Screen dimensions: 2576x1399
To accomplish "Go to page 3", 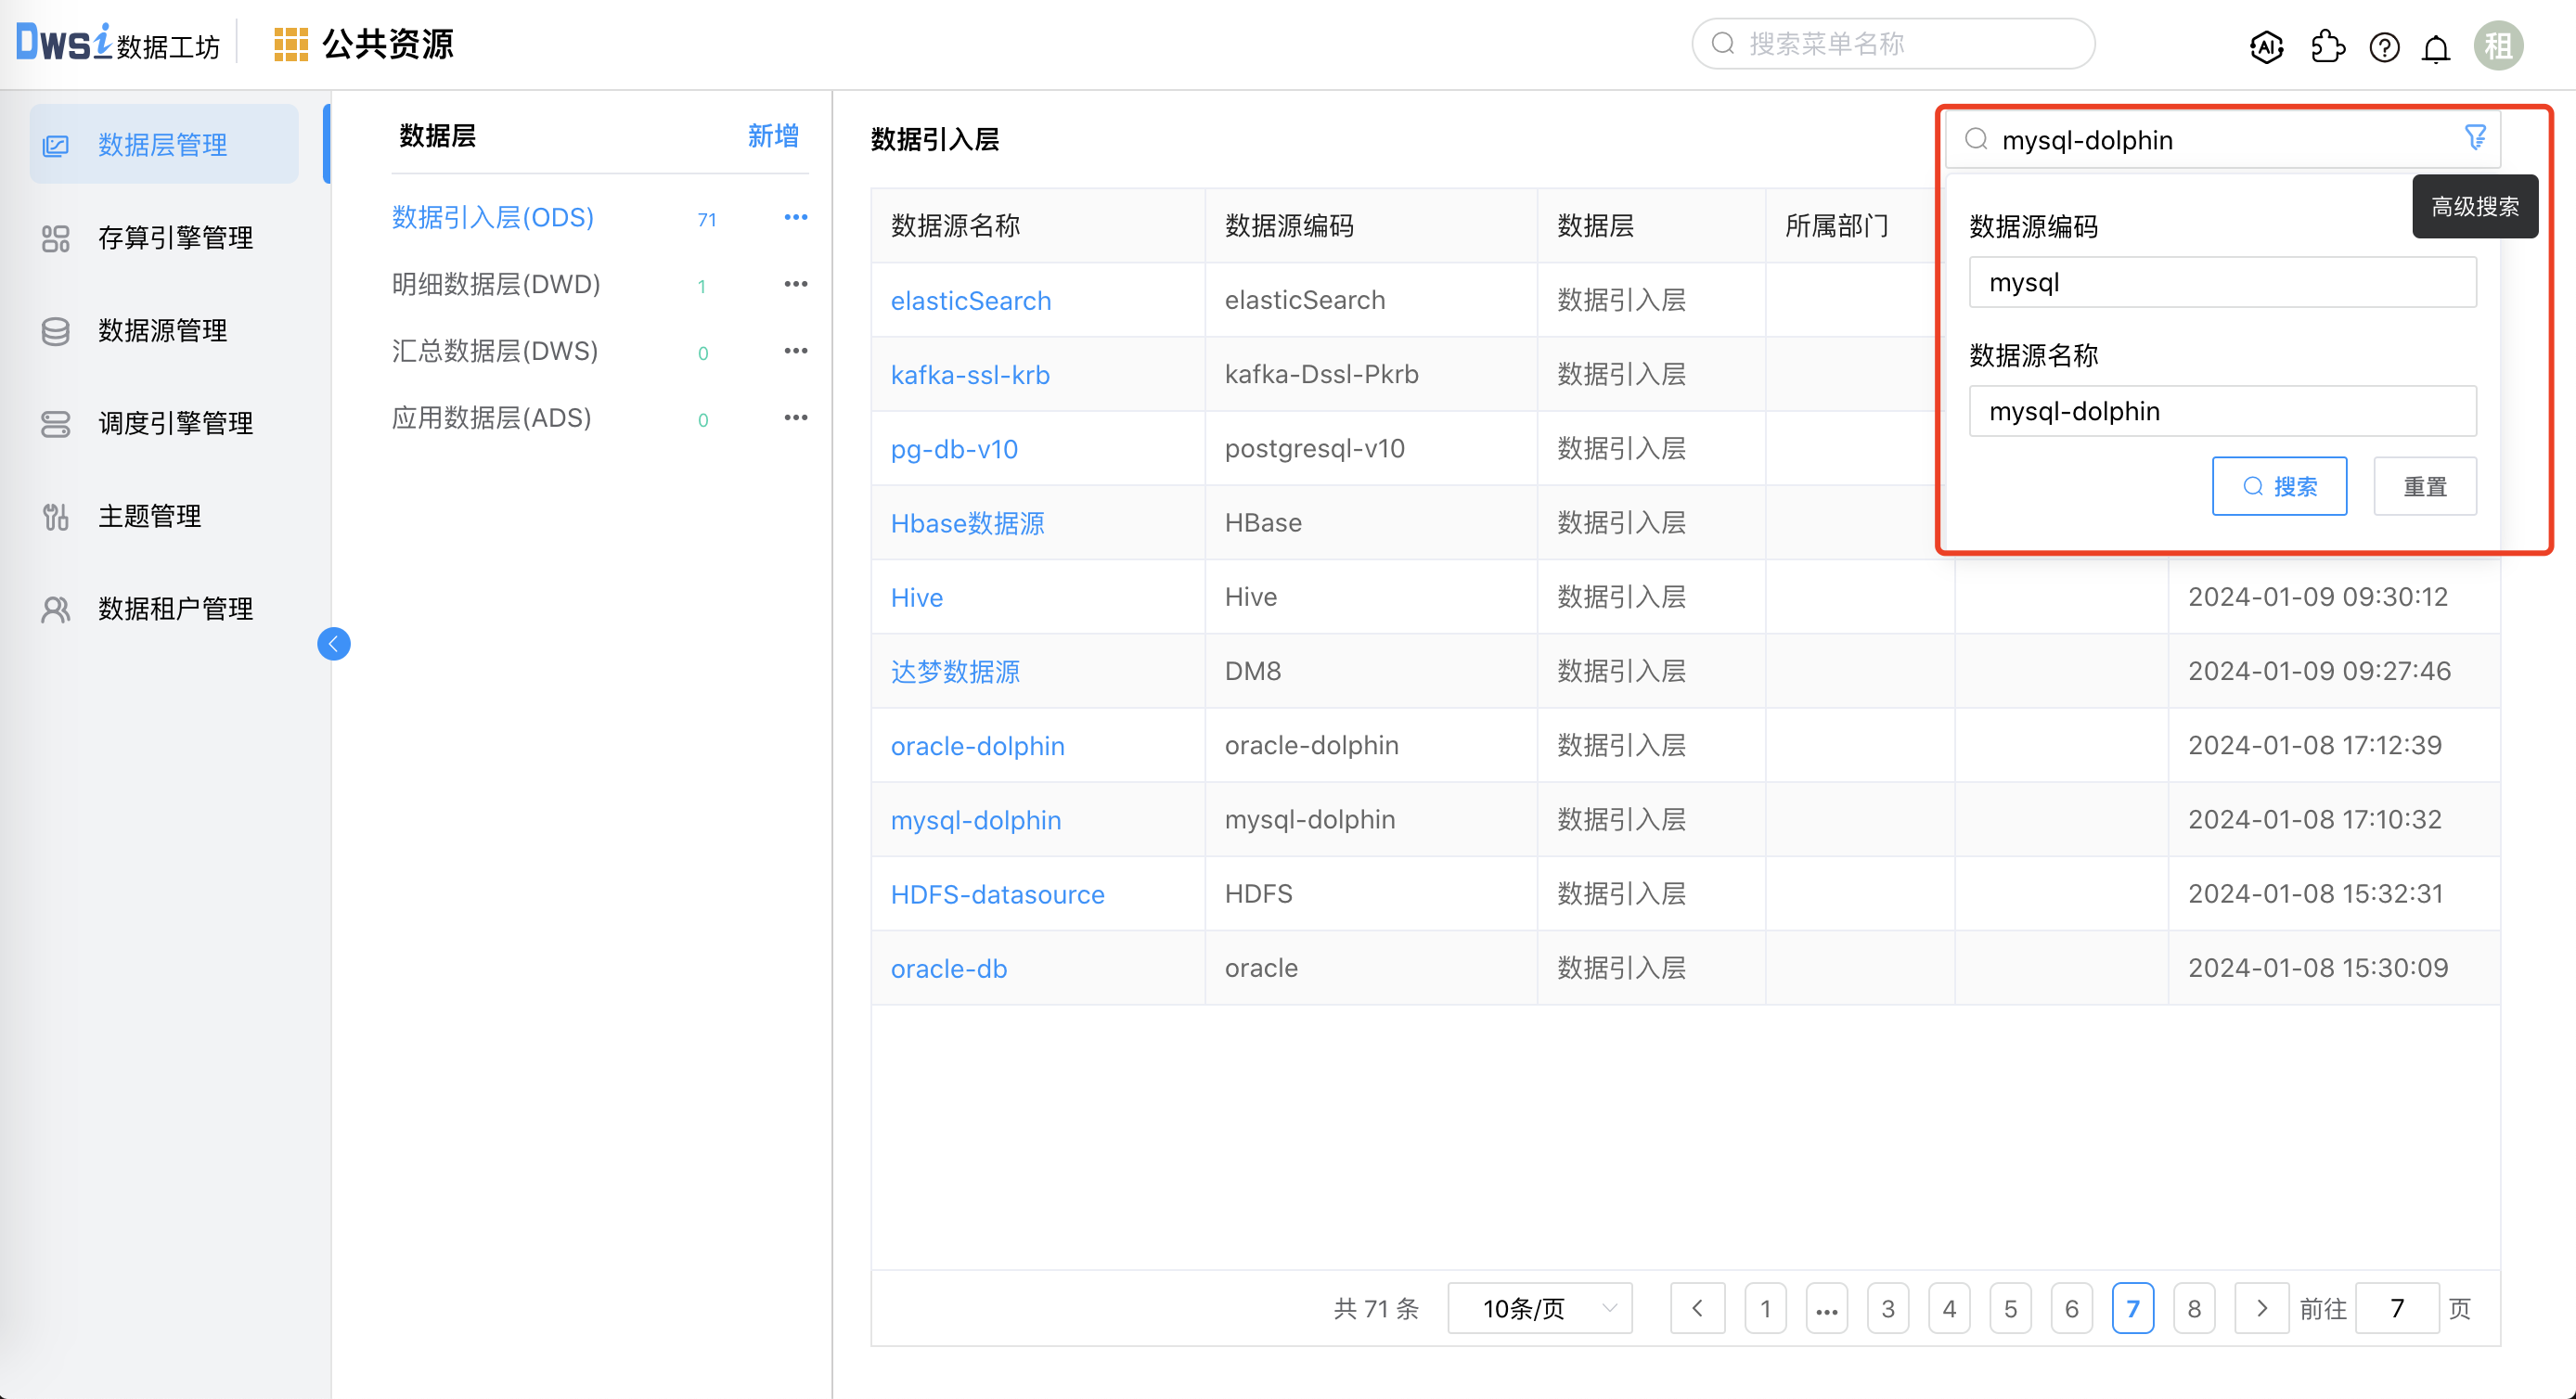I will [x=1888, y=1308].
